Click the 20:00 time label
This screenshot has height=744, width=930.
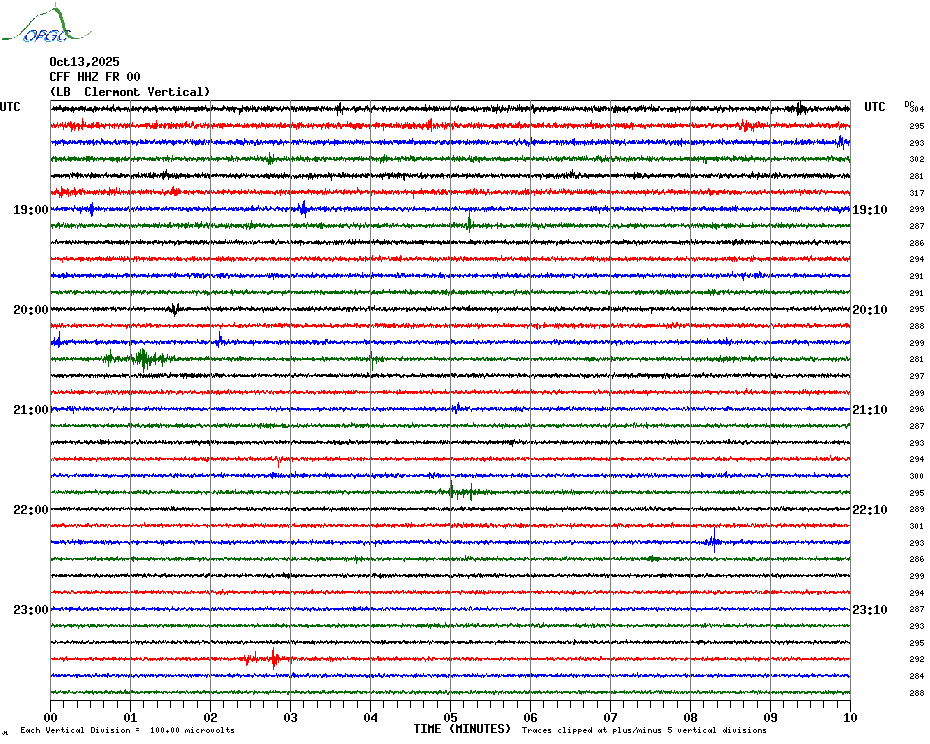coord(31,310)
